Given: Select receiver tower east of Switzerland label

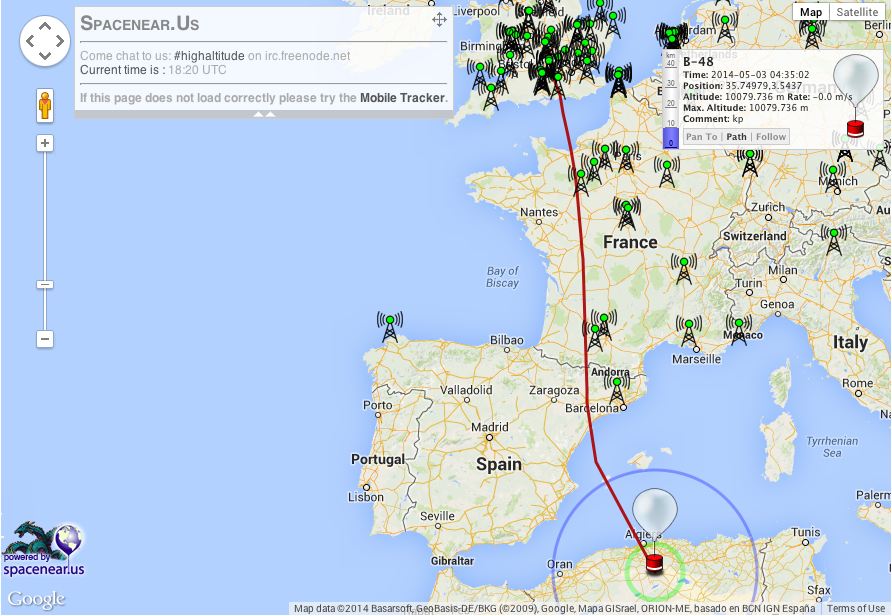Looking at the screenshot, I should (x=834, y=239).
